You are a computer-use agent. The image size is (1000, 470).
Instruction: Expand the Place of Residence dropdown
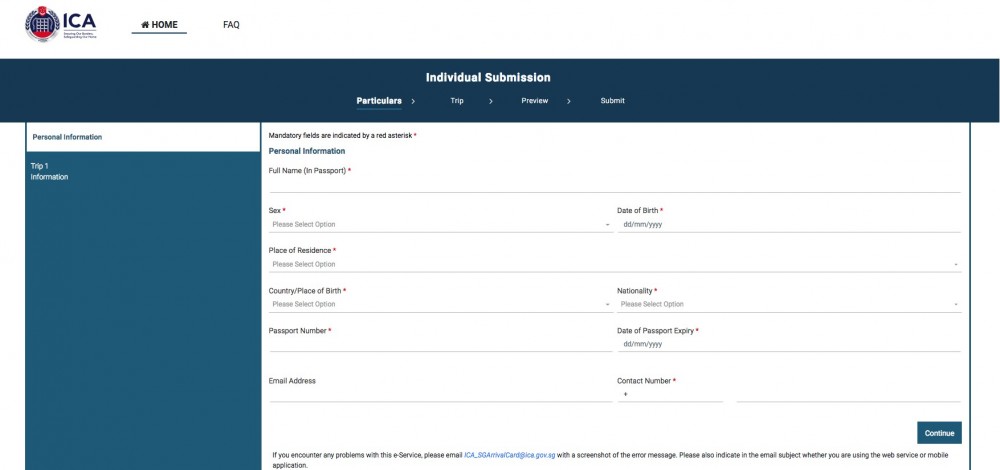tap(615, 264)
